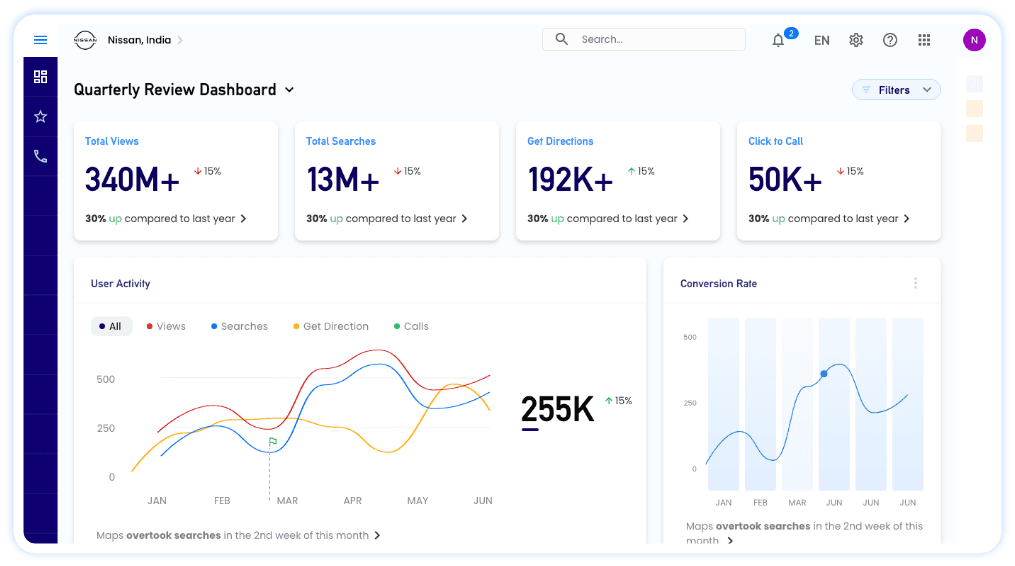Open the hamburger menu
The image size is (1015, 566).
pyautogui.click(x=40, y=40)
